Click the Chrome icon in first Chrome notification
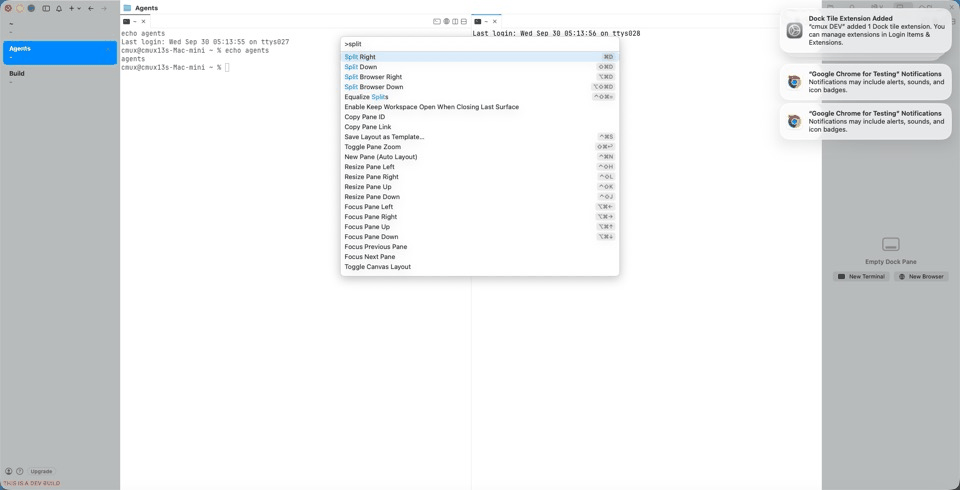The height and width of the screenshot is (490, 960). pos(794,82)
